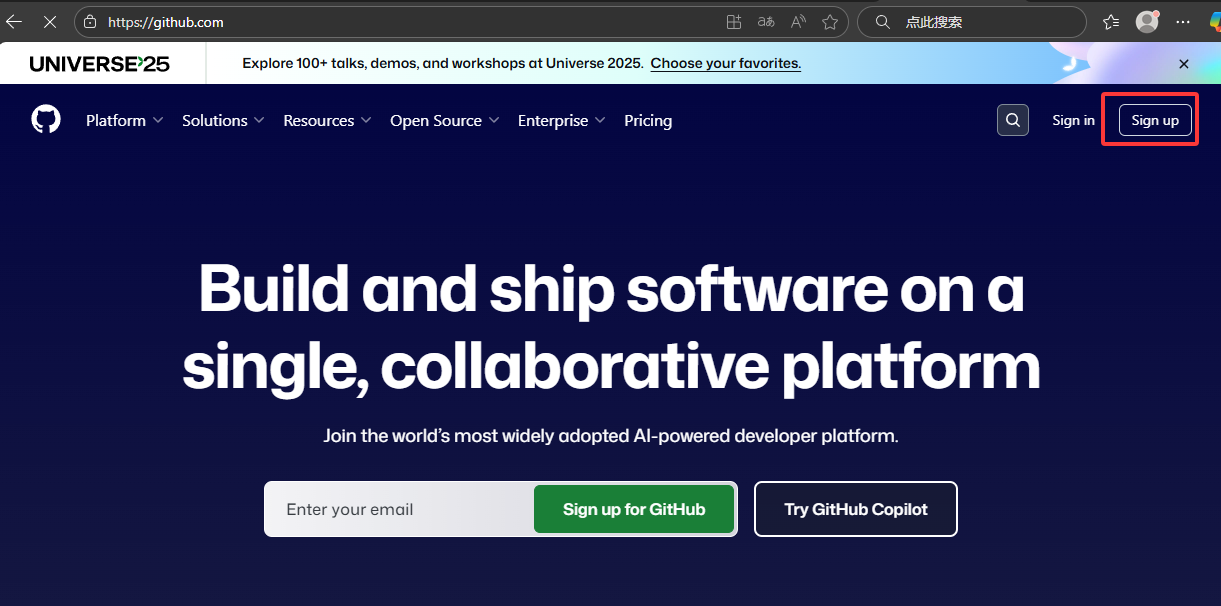Expand the Solutions menu
Viewport: 1221px width, 606px height.
[x=223, y=120]
